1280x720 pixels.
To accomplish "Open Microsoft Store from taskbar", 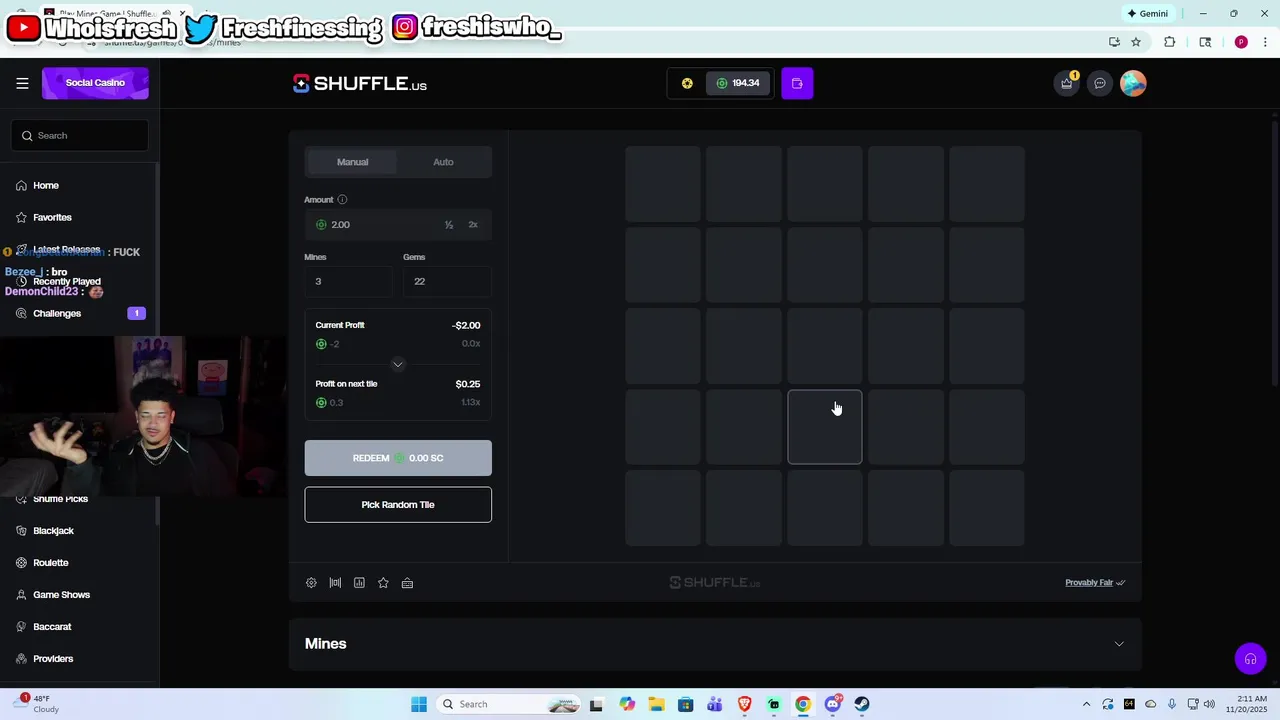I will click(685, 704).
